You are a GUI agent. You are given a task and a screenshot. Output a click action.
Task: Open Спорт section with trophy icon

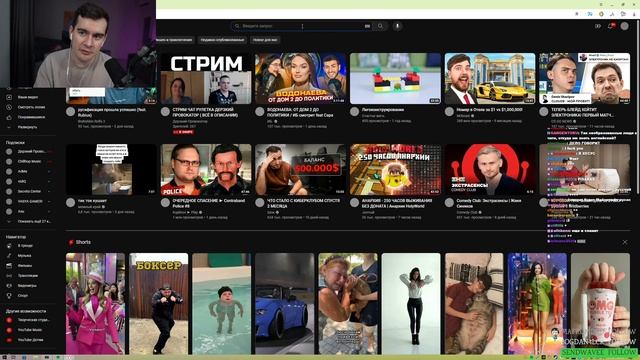pos(23,296)
